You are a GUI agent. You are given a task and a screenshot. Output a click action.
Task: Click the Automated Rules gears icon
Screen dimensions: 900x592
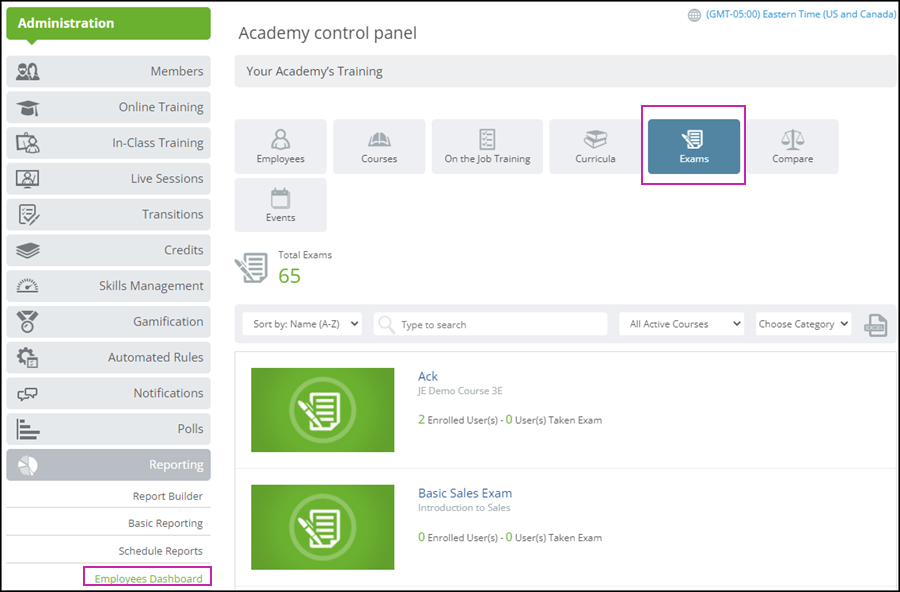click(28, 357)
